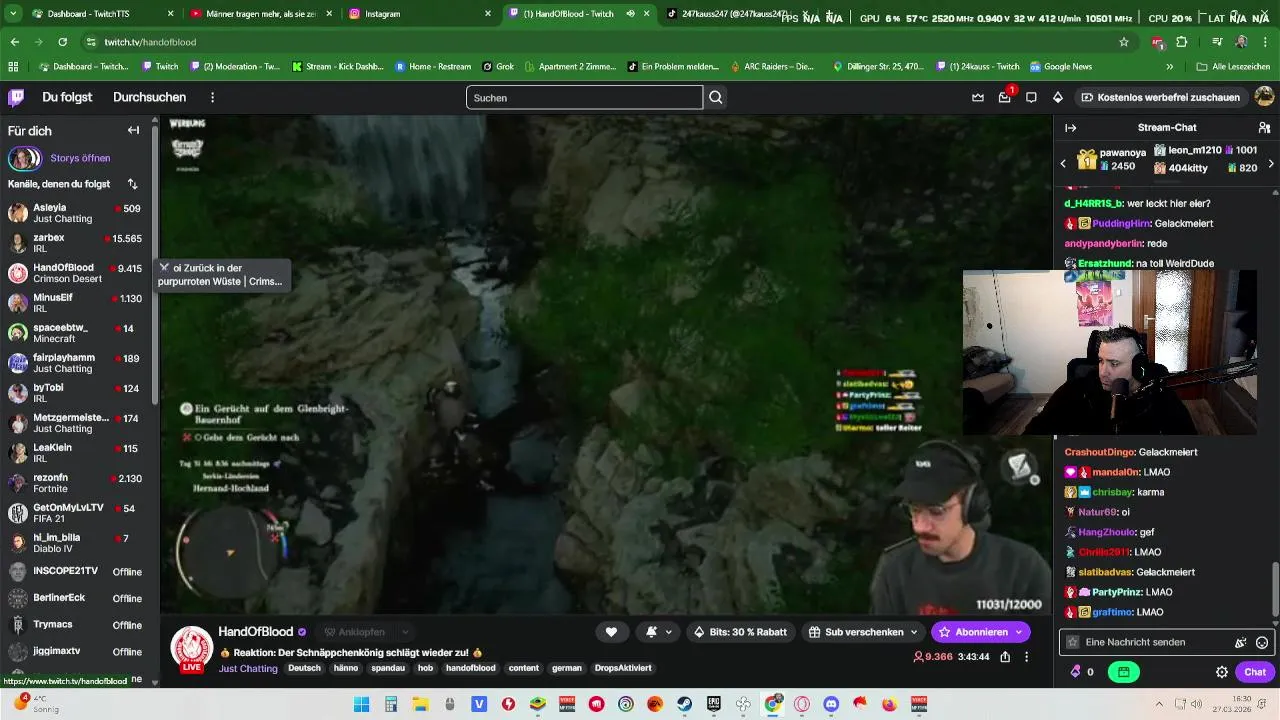
Task: Share the stream via share icon
Action: pos(1005,657)
